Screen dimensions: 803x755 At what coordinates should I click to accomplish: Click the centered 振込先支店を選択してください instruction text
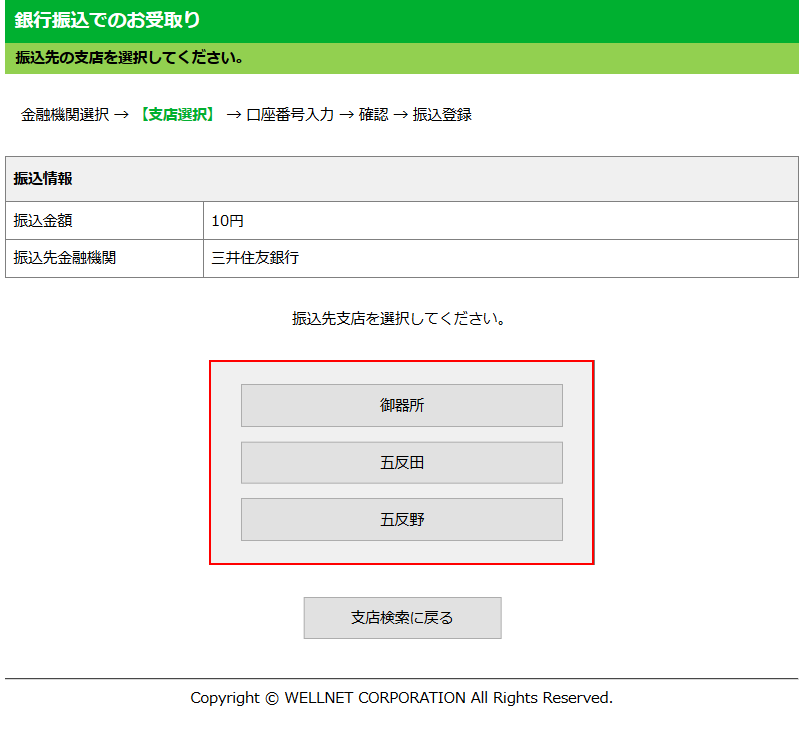(x=401, y=319)
